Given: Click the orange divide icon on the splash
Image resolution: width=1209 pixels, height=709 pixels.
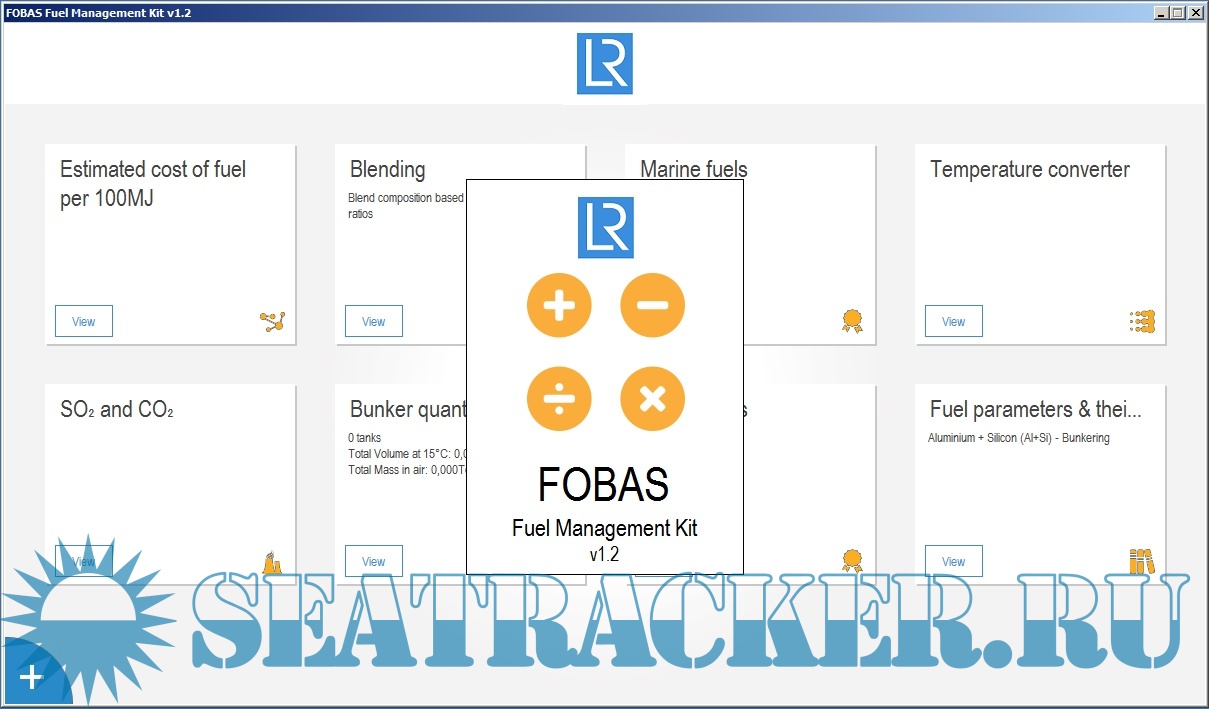Looking at the screenshot, I should (x=559, y=399).
